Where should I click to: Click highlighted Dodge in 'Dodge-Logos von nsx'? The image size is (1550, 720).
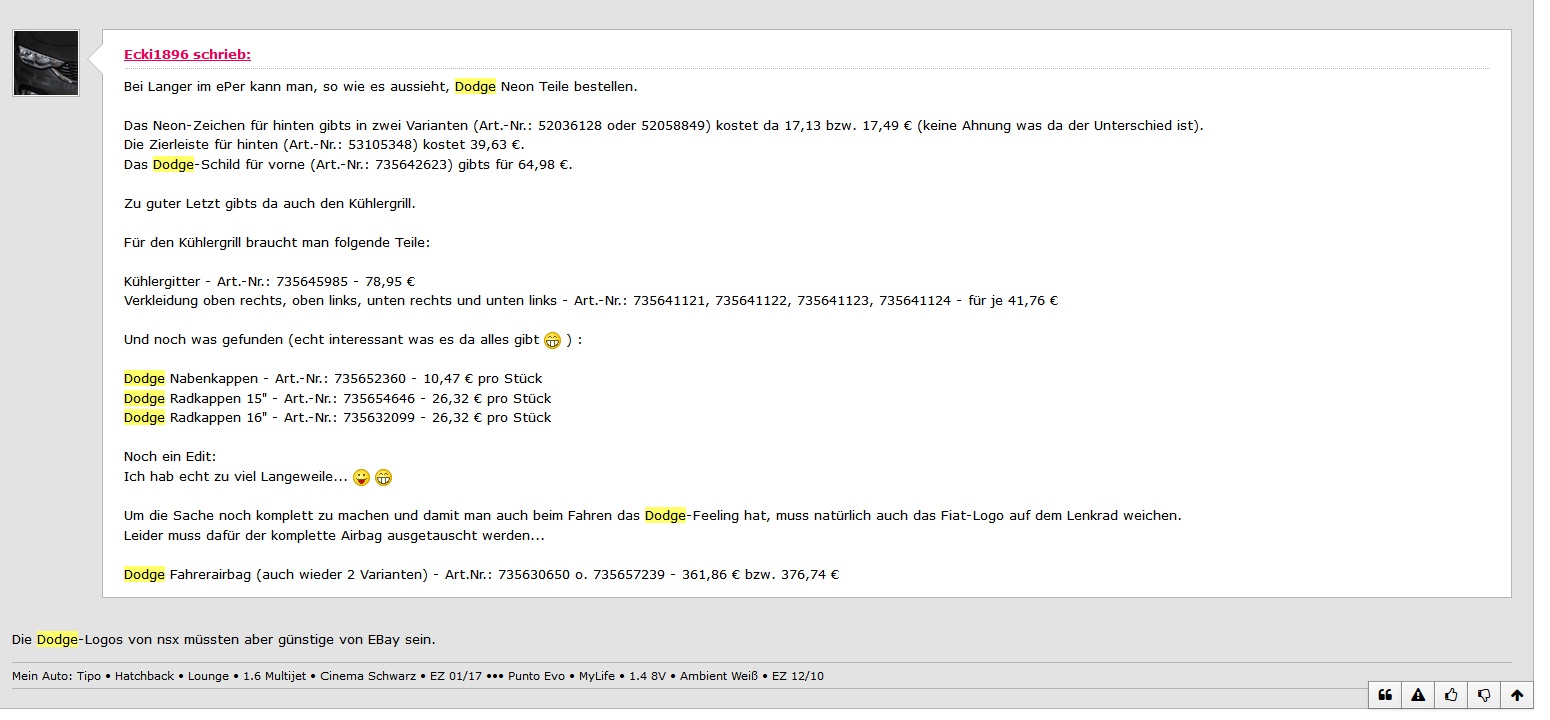pos(57,639)
